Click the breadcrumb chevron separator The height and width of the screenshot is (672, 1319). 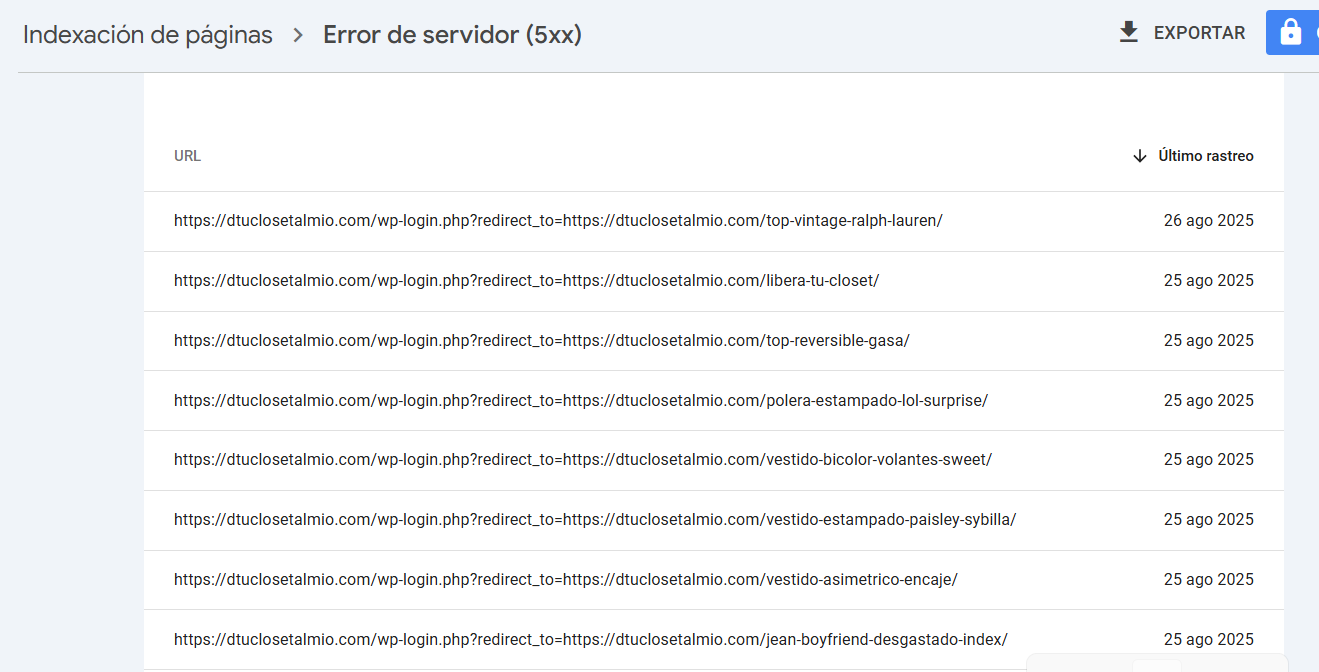[297, 35]
